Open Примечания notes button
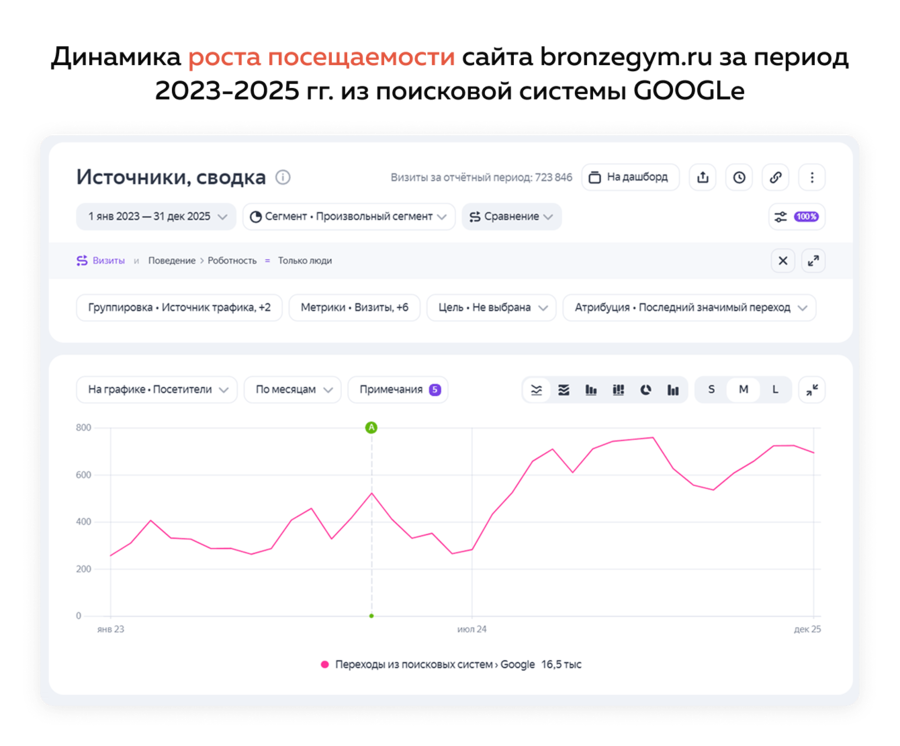The height and width of the screenshot is (746, 900). coord(398,390)
